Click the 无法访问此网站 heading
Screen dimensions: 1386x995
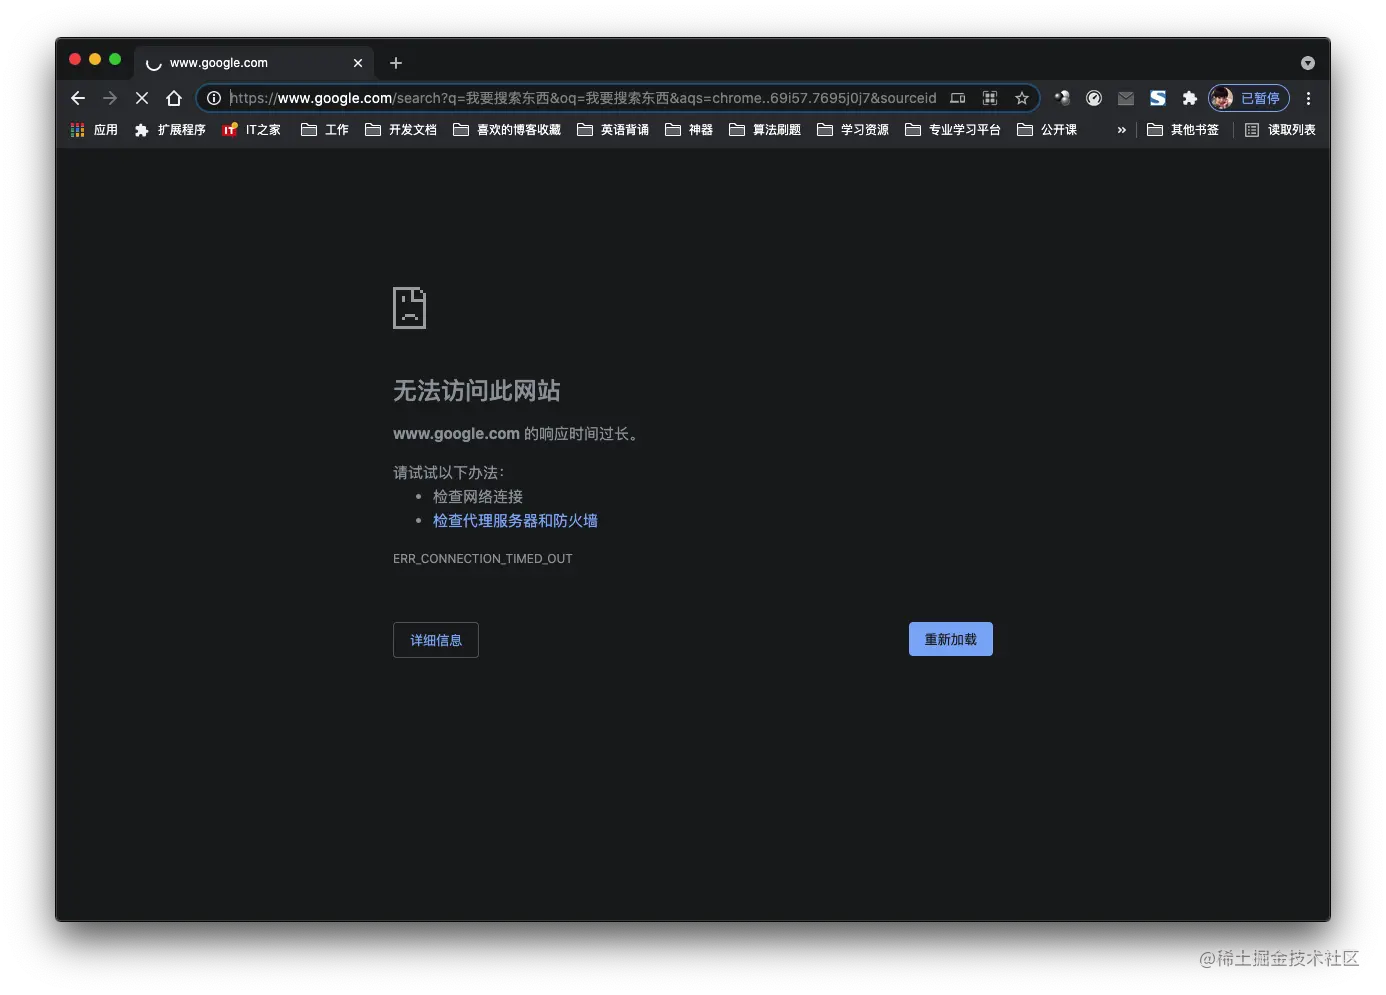(477, 391)
